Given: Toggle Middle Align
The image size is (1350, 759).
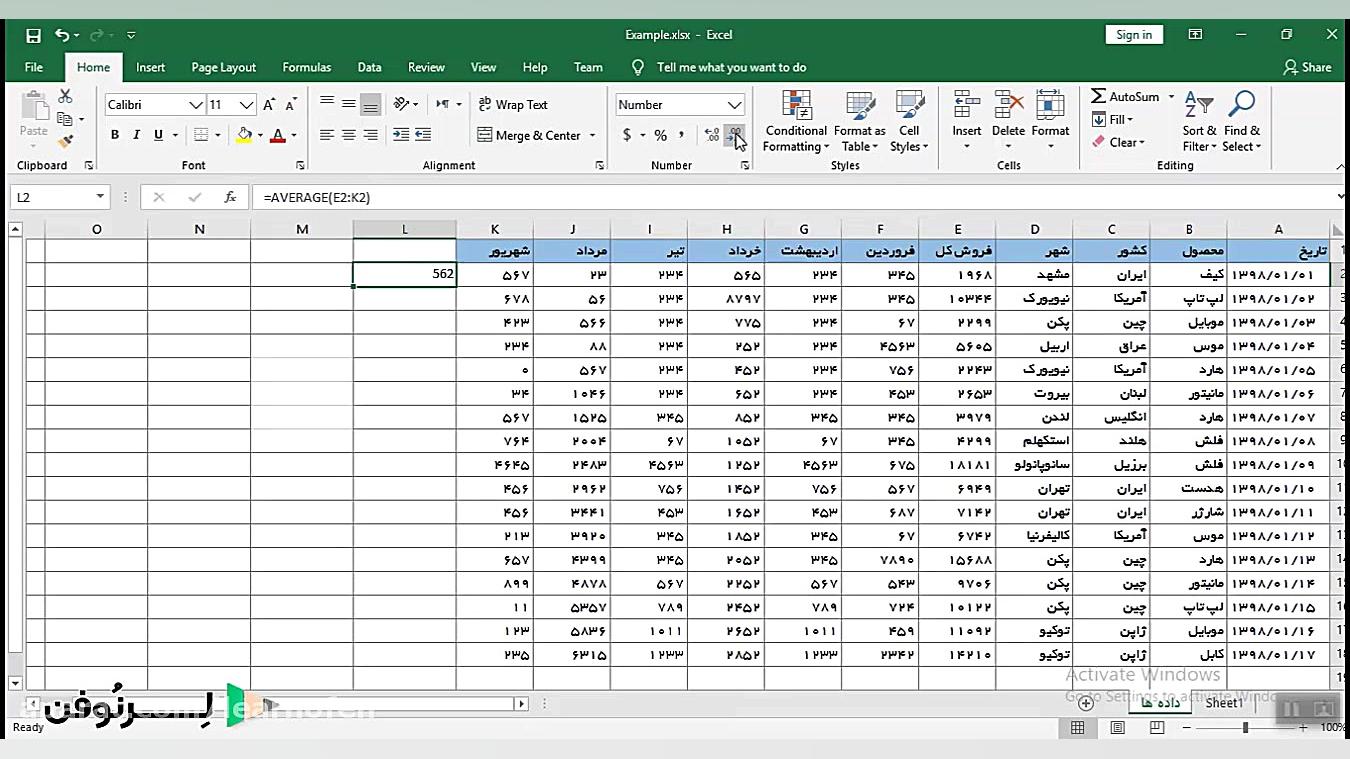Looking at the screenshot, I should coord(349,104).
